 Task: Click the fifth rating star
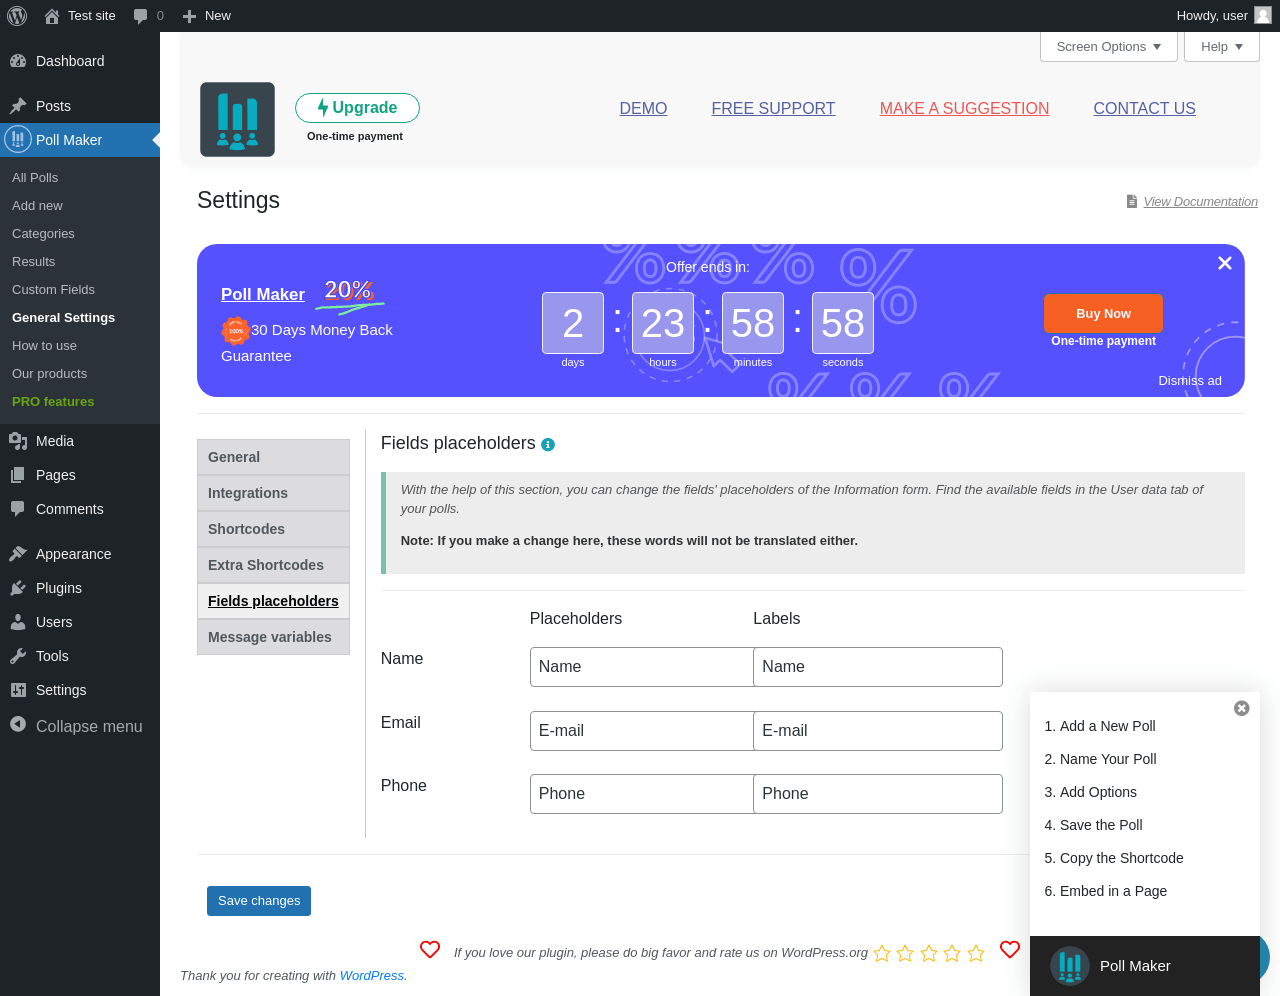[976, 953]
